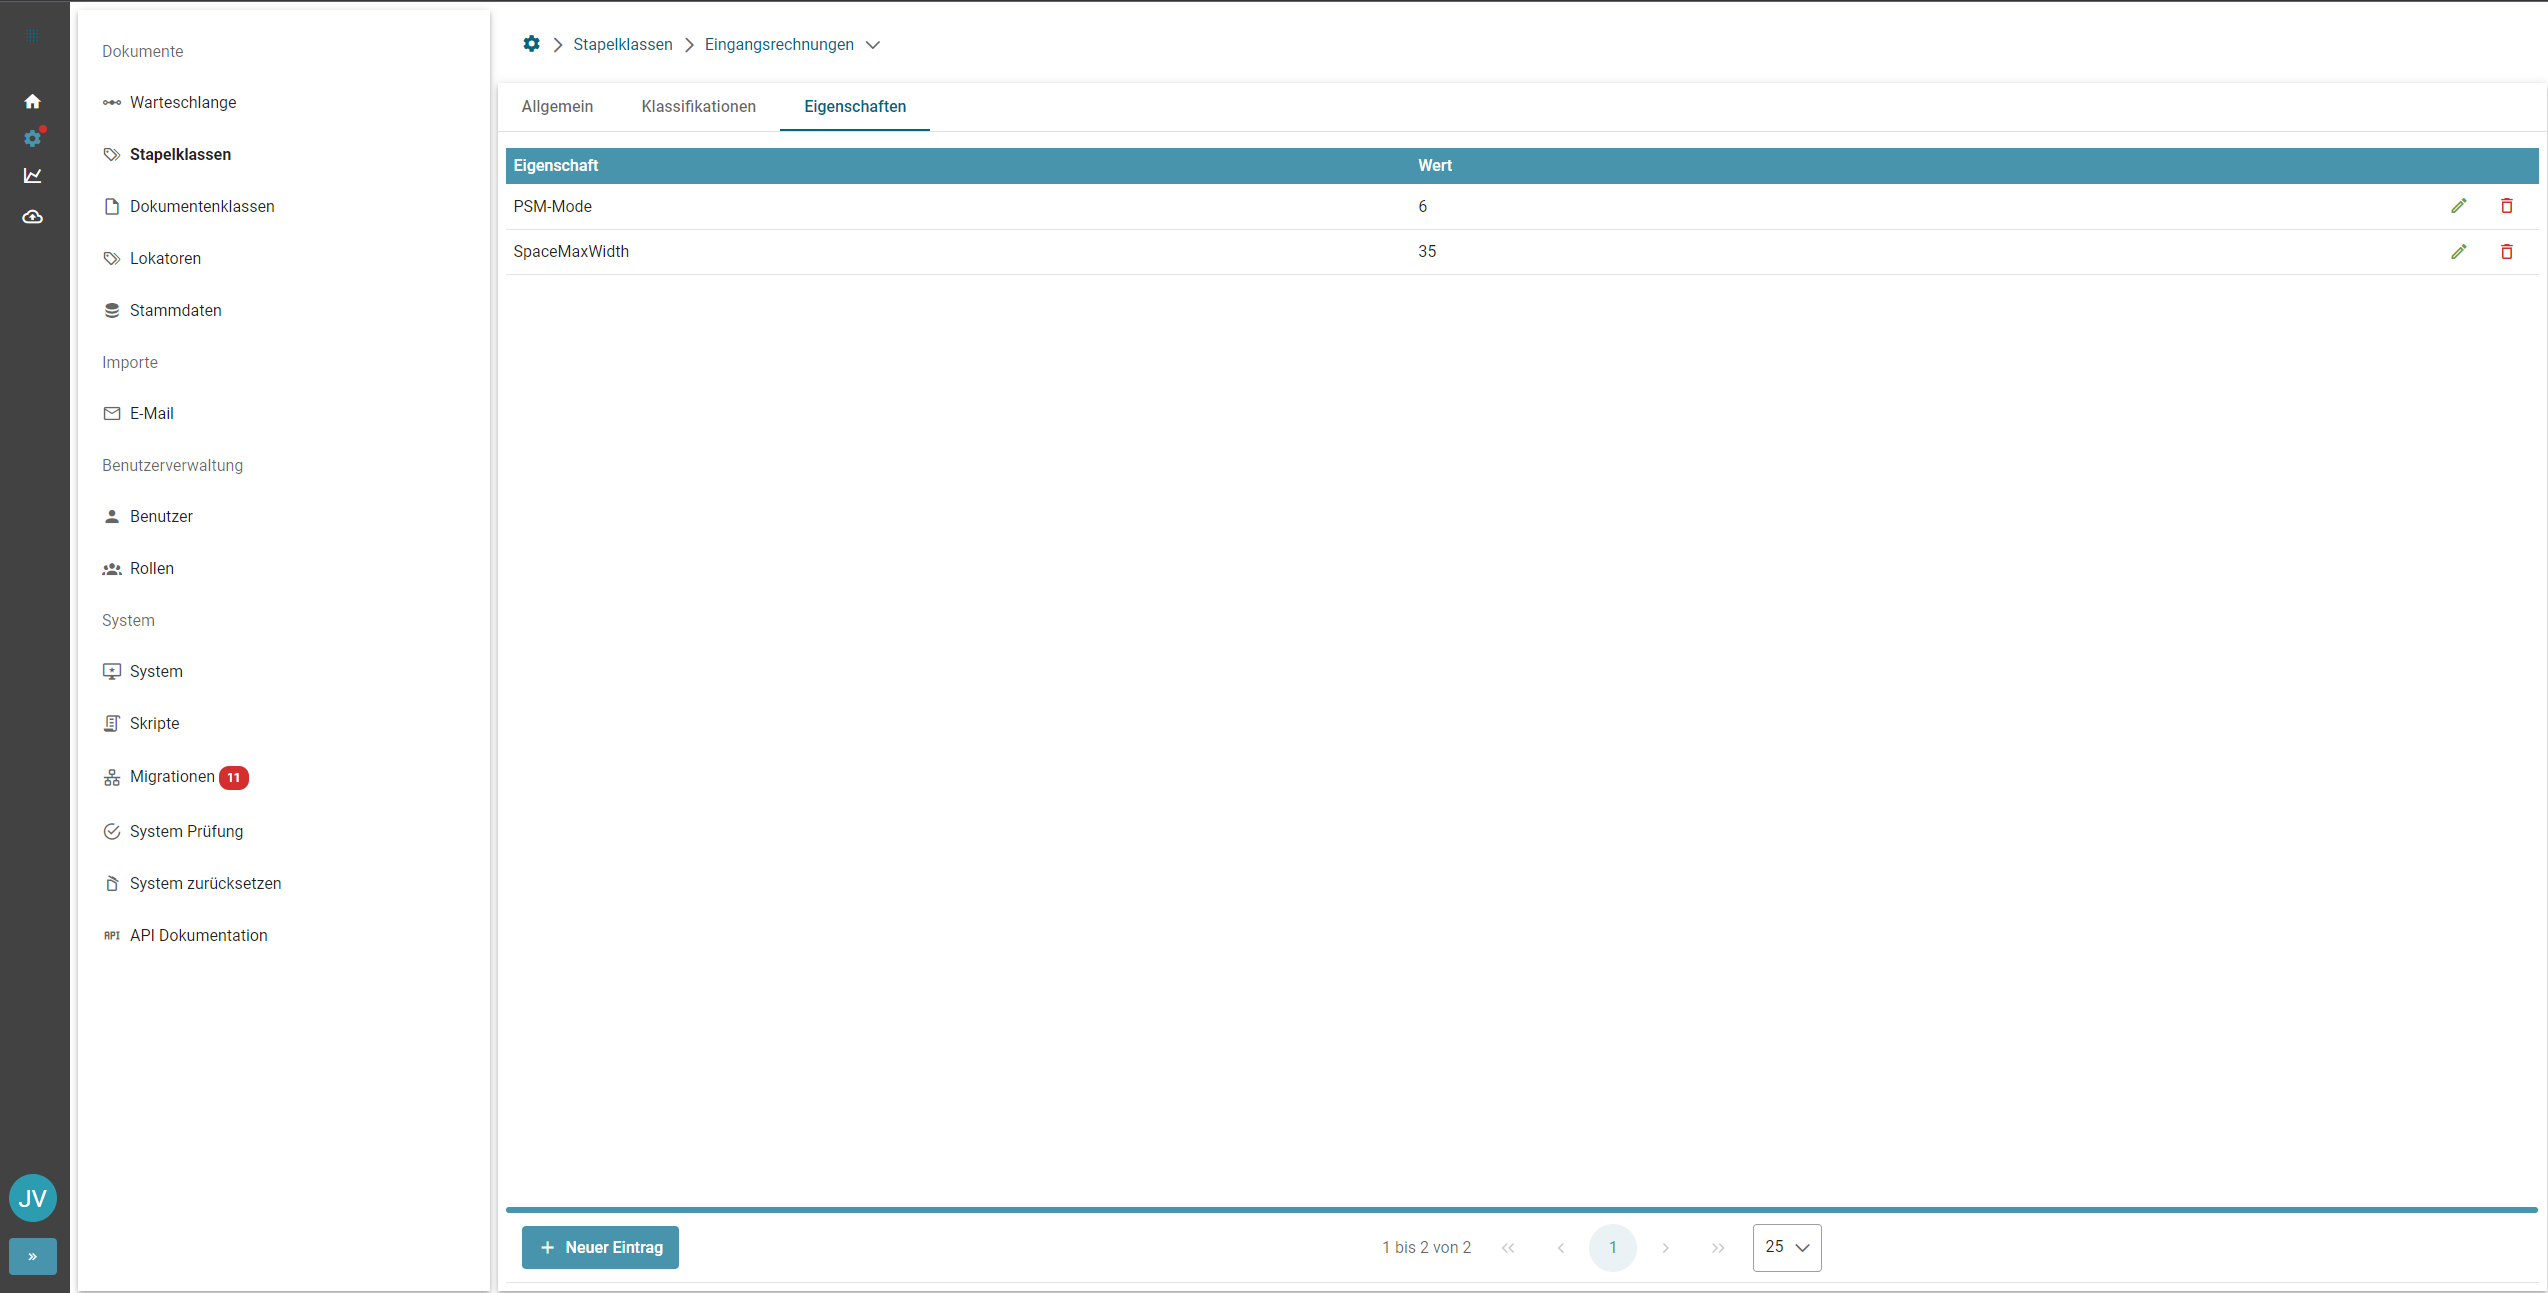Open the statistics chart icon in left rail
Image resolution: width=2548 pixels, height=1293 pixels.
pos(32,176)
